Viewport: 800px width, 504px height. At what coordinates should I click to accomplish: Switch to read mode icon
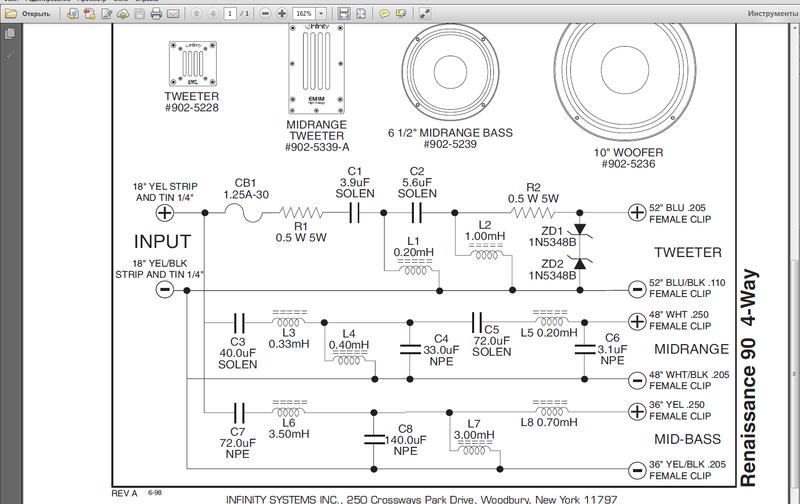[x=424, y=14]
